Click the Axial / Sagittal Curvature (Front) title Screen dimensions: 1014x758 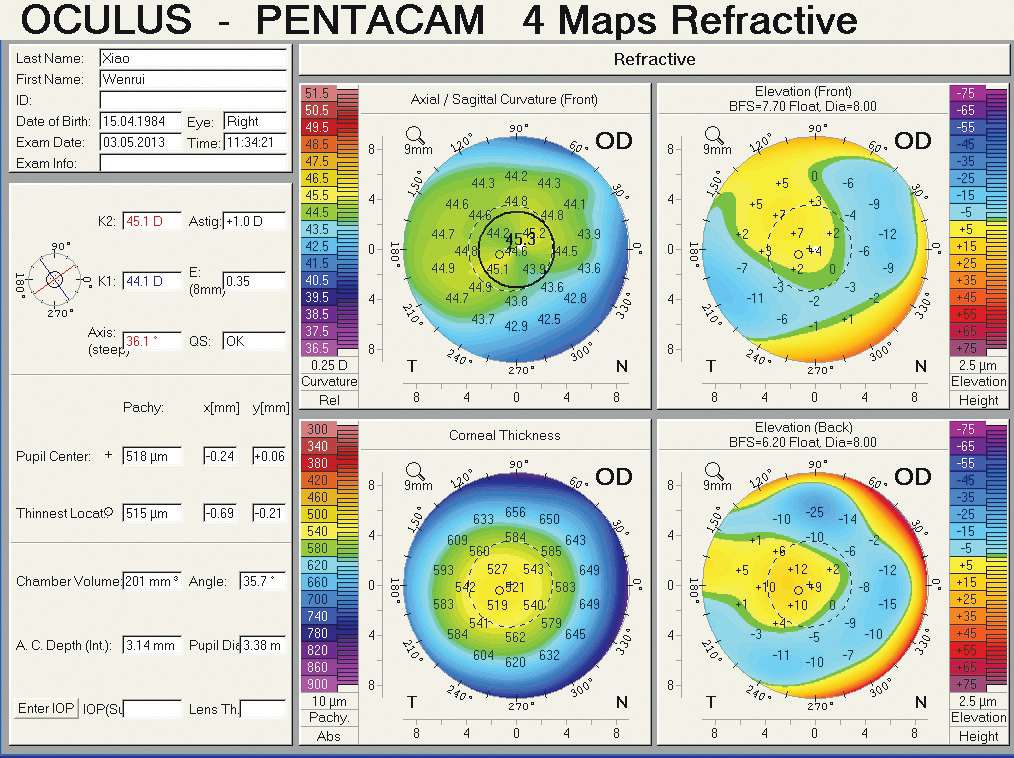[x=504, y=100]
